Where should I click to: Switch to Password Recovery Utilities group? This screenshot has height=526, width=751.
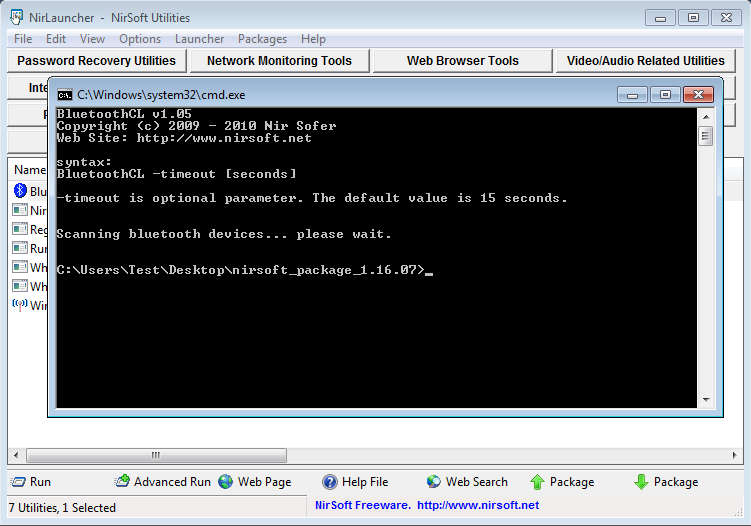[x=96, y=61]
